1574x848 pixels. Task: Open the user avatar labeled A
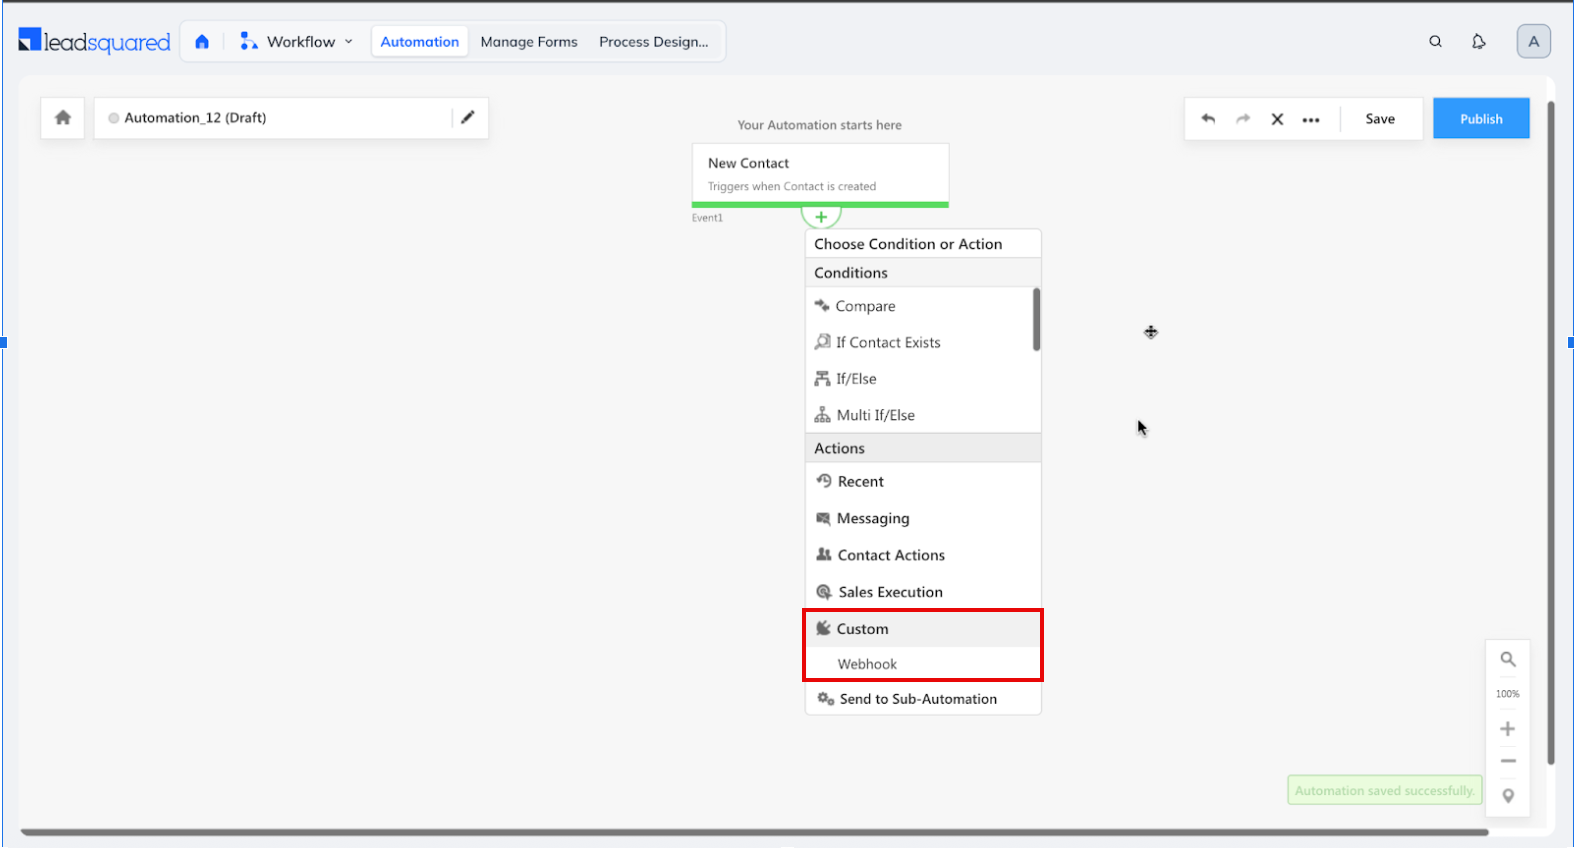point(1533,41)
